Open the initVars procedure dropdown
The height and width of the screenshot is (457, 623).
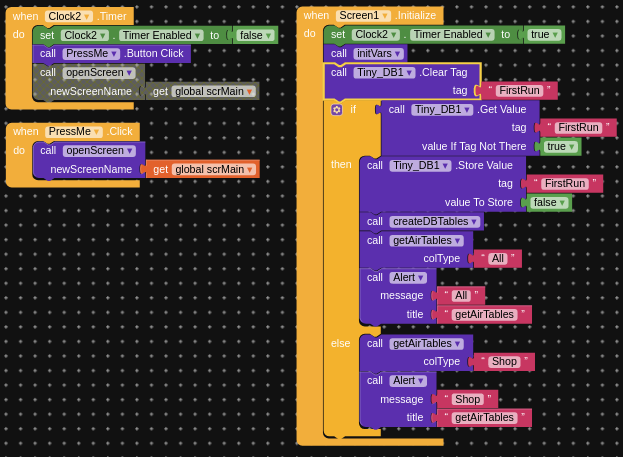coord(379,53)
